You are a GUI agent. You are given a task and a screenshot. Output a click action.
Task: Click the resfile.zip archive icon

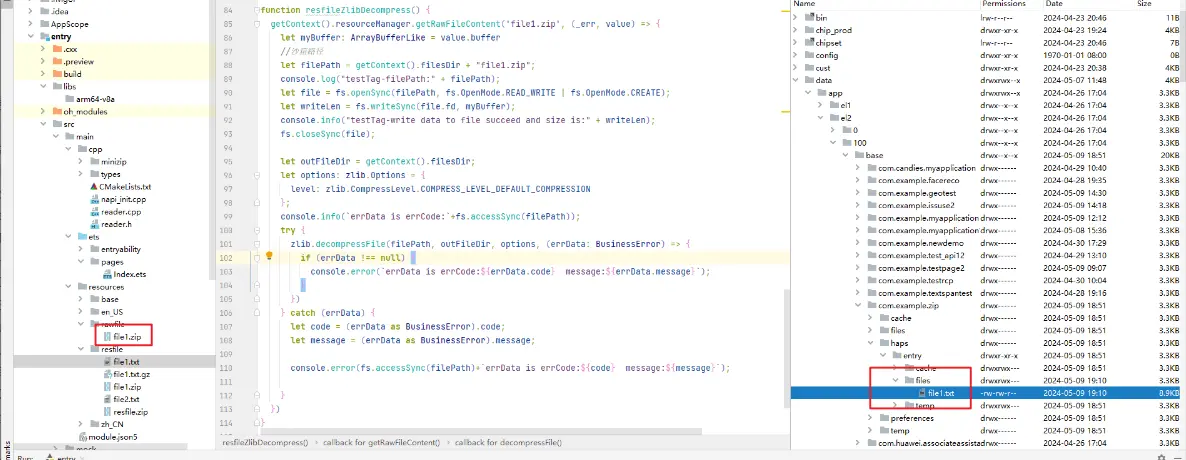pyautogui.click(x=107, y=412)
